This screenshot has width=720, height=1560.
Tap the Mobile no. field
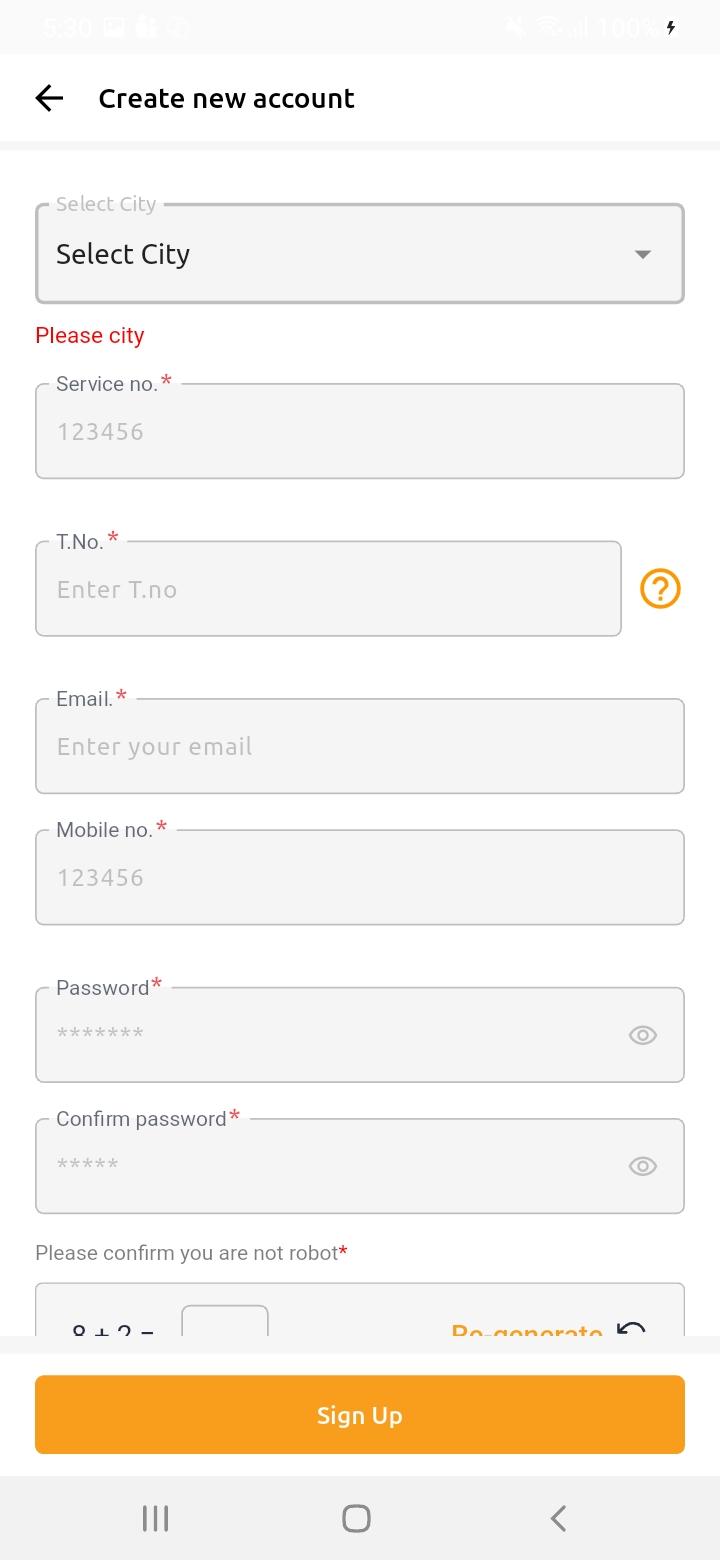(360, 878)
